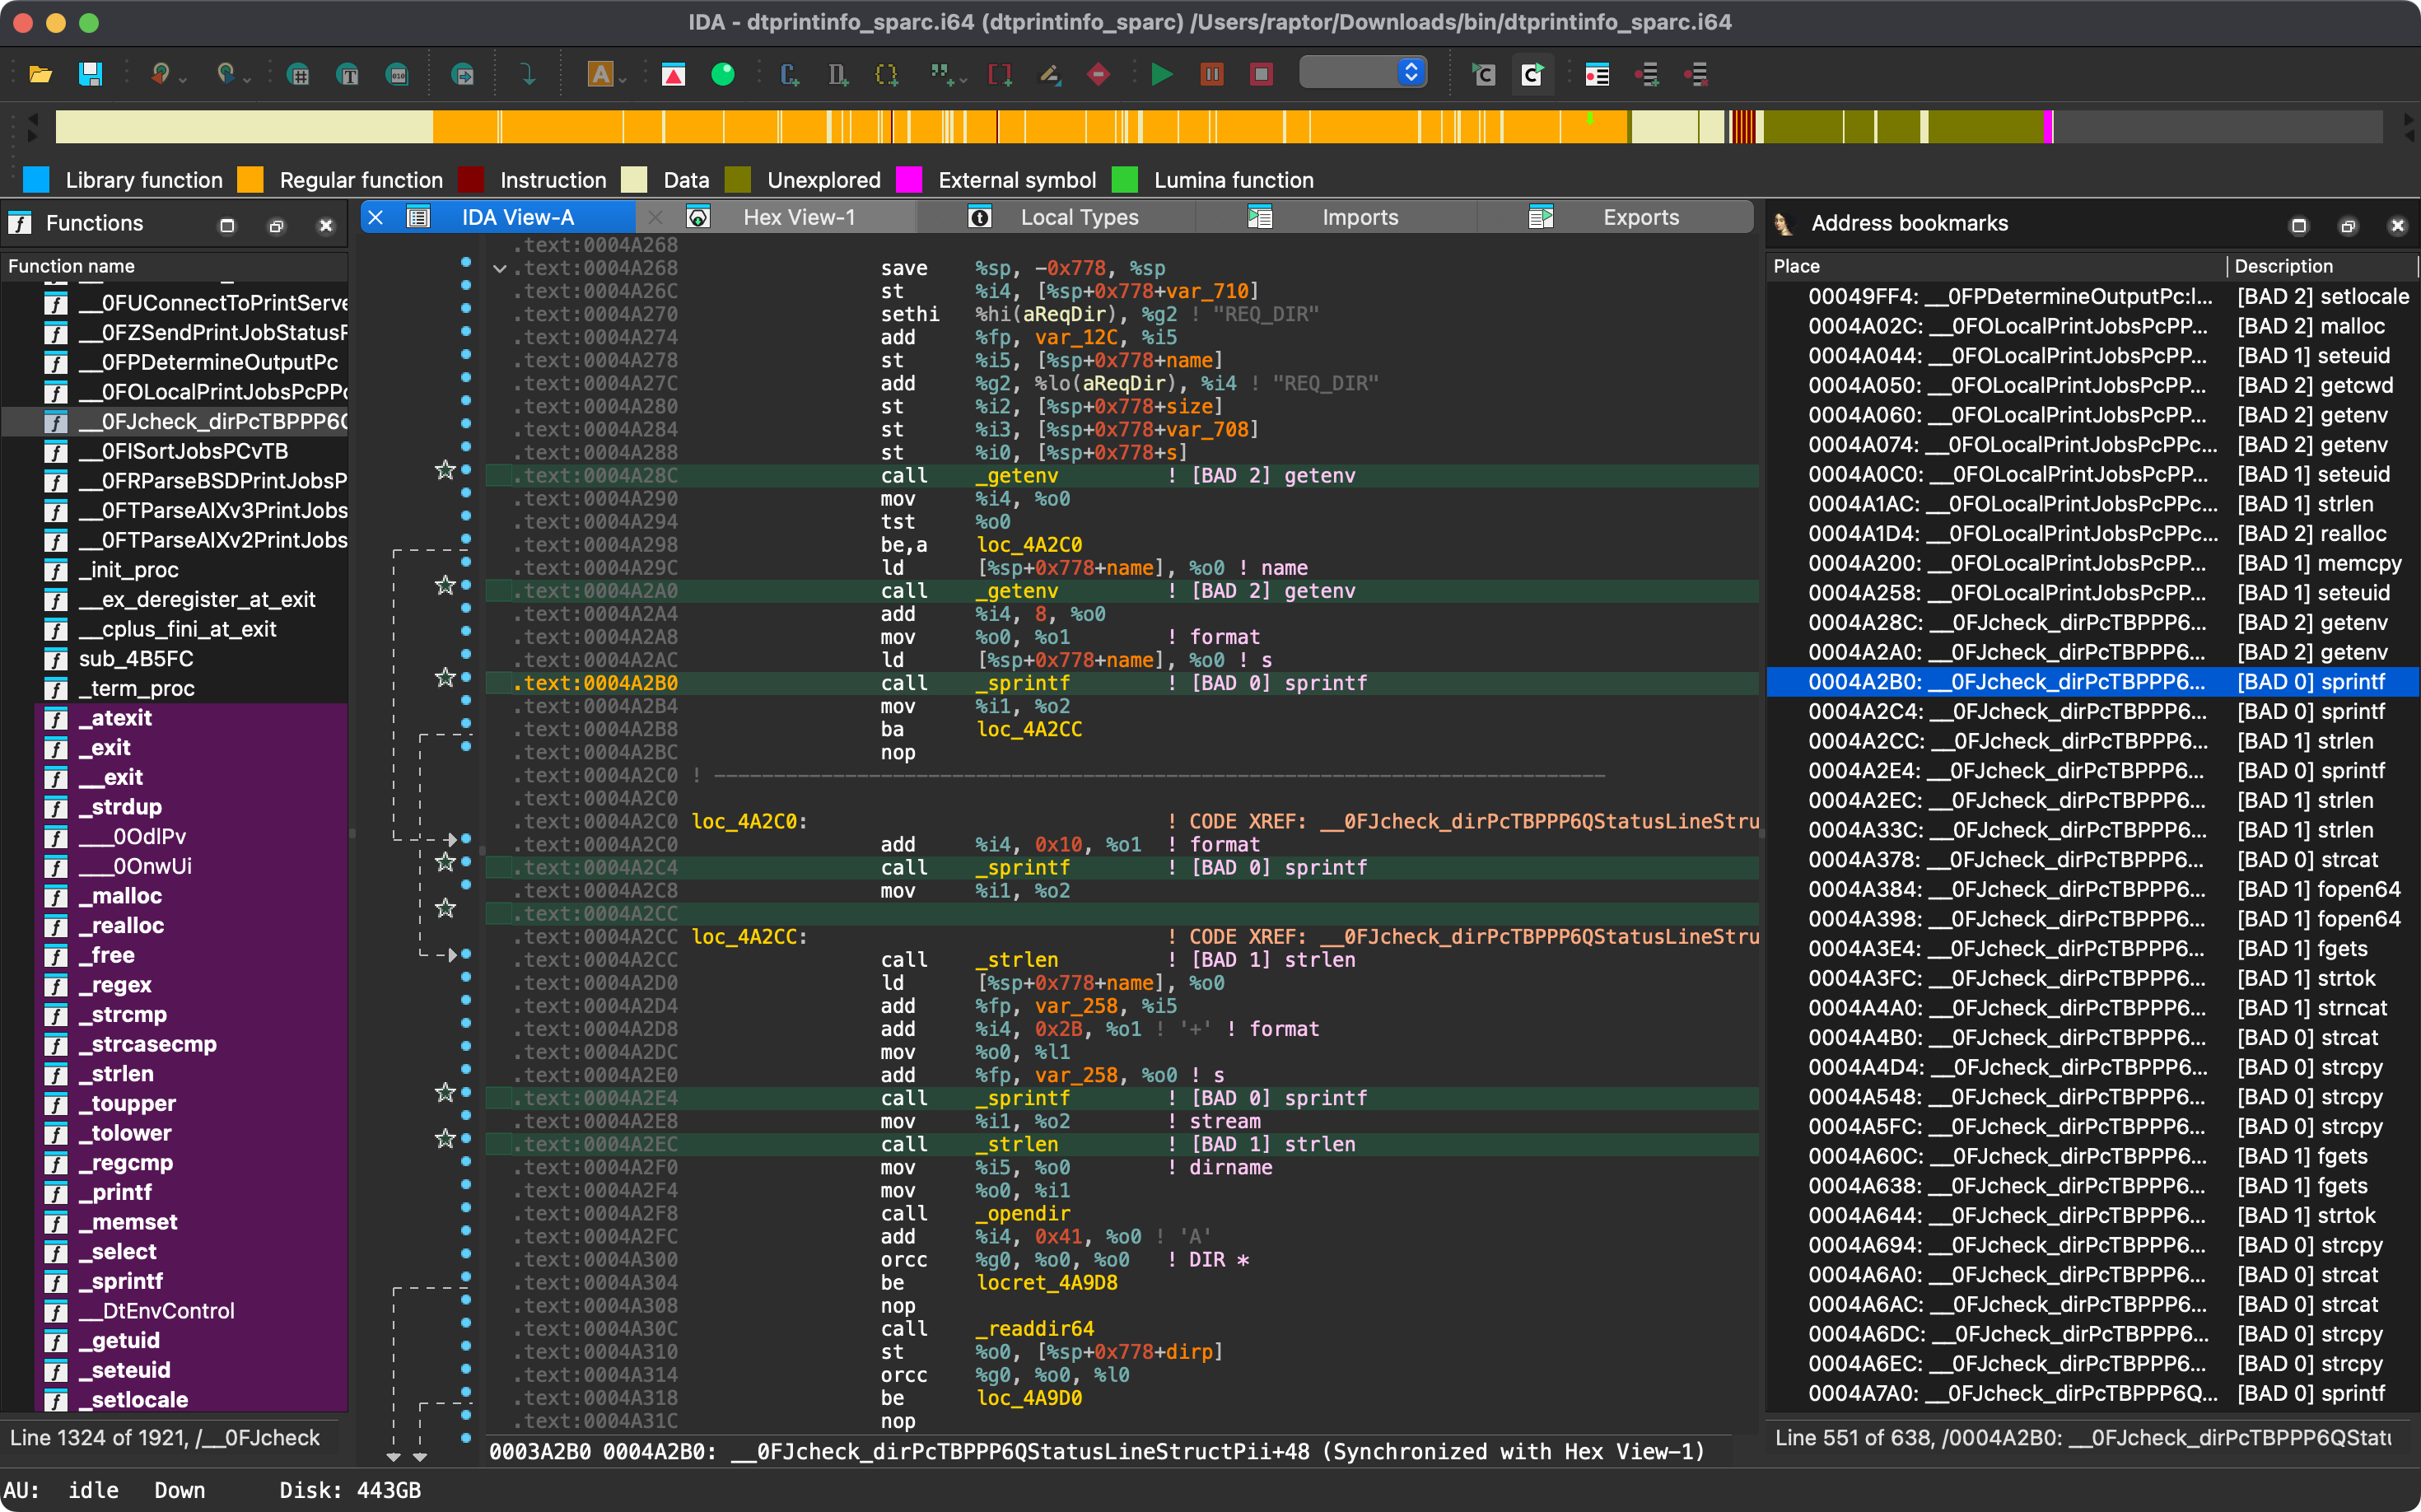
Task: Terminate the process with the red stop icon
Action: click(x=1261, y=74)
